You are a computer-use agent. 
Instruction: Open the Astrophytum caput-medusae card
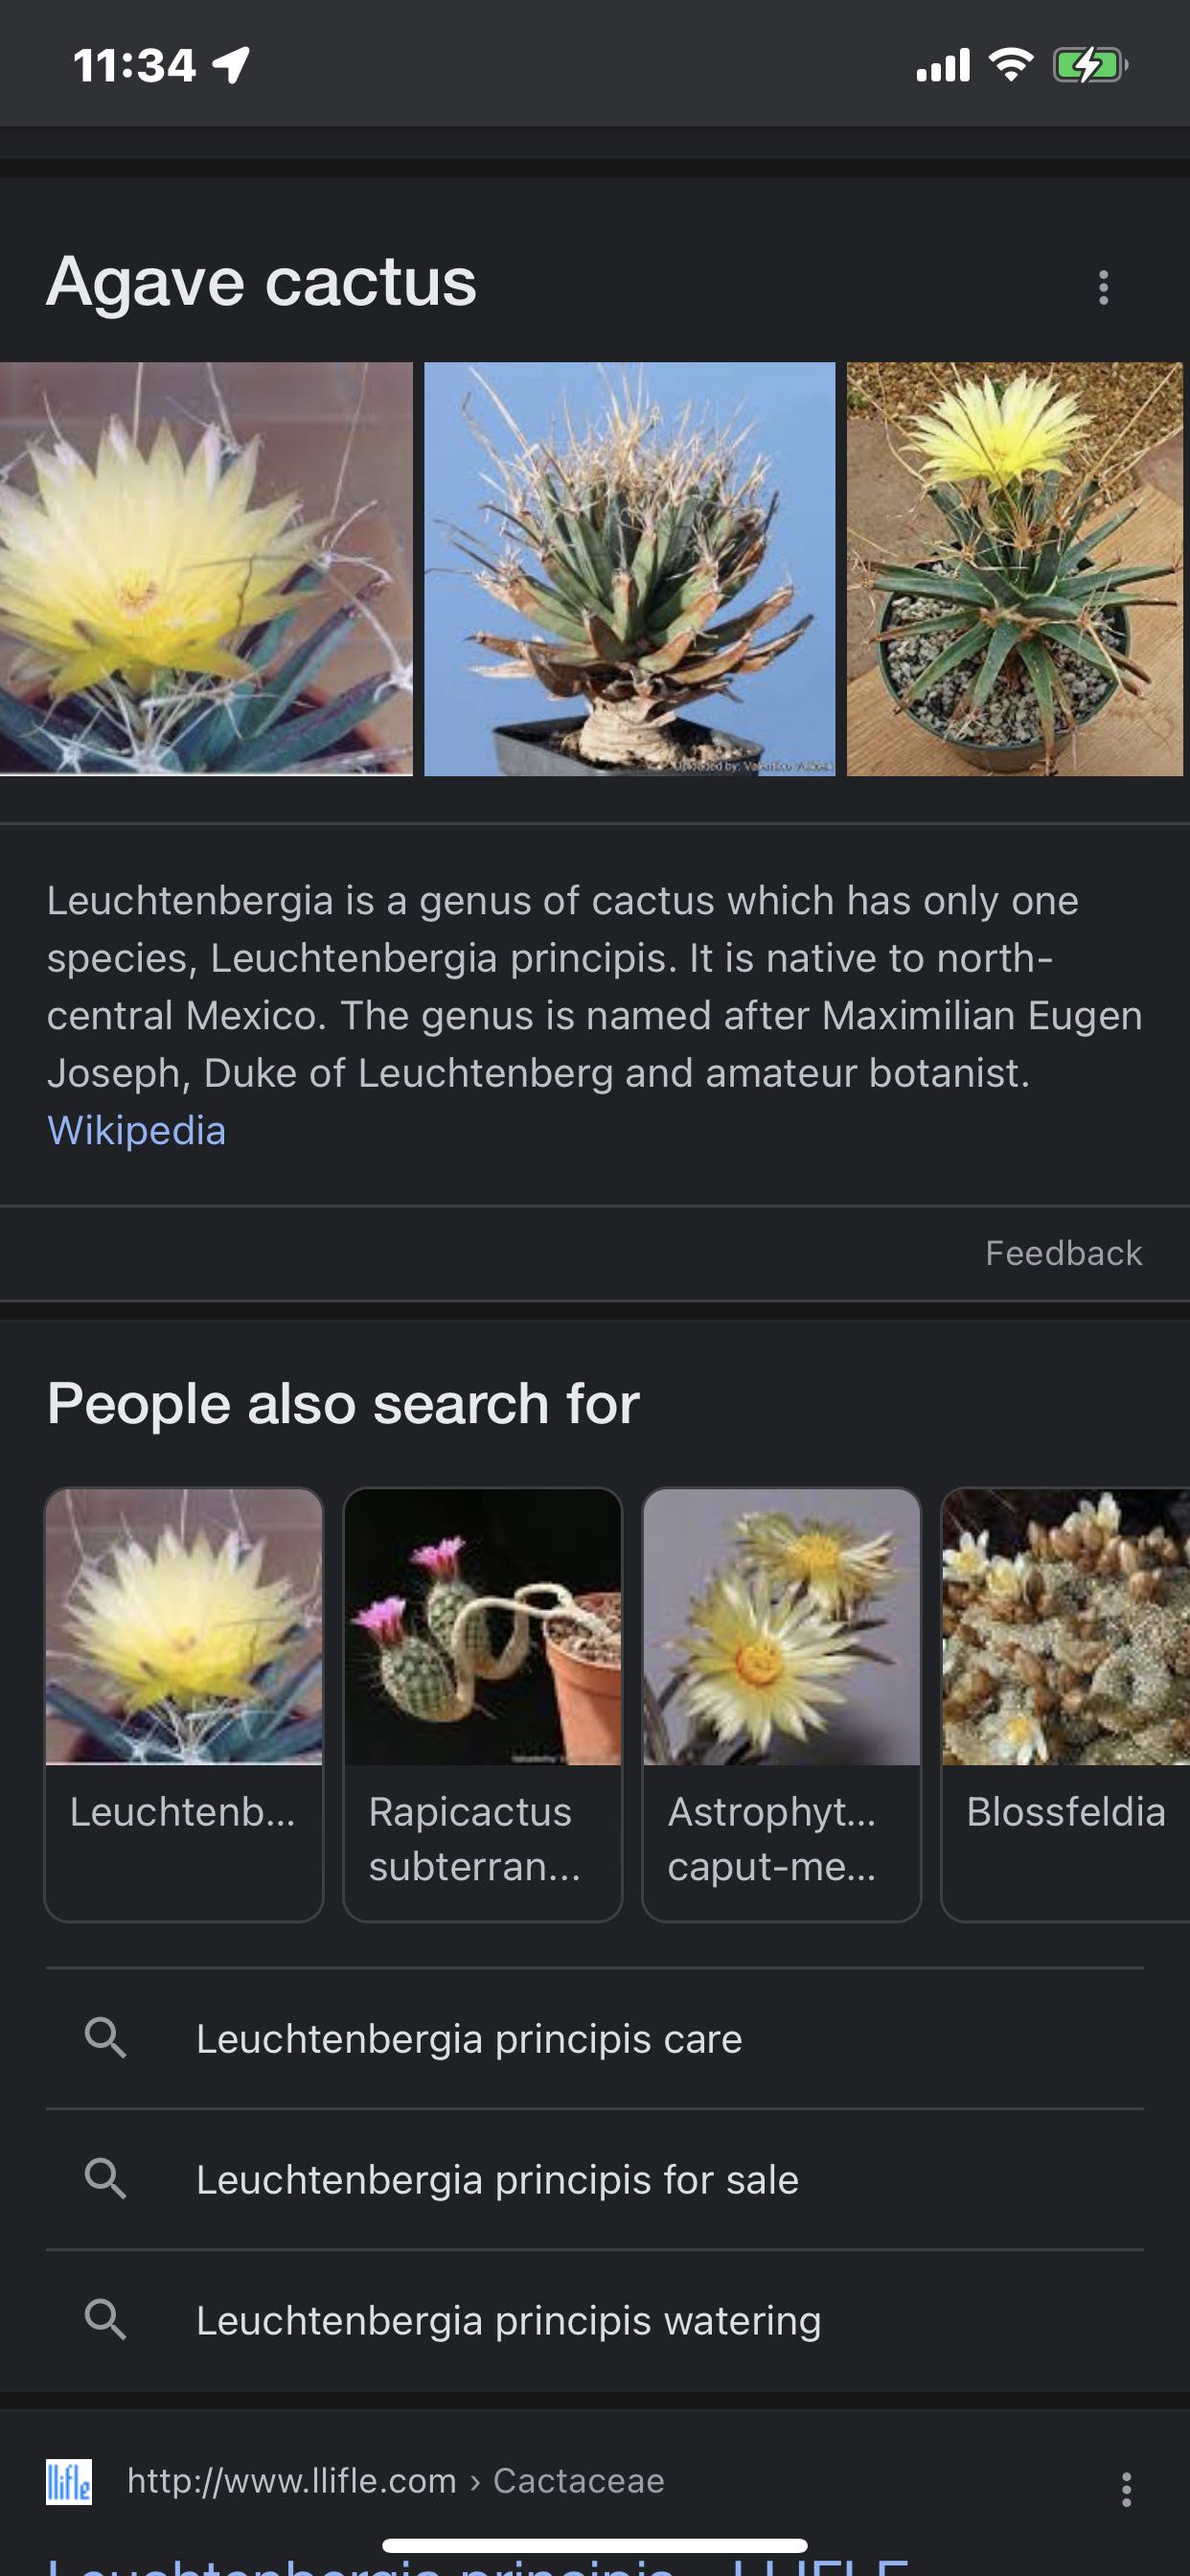pyautogui.click(x=781, y=1703)
